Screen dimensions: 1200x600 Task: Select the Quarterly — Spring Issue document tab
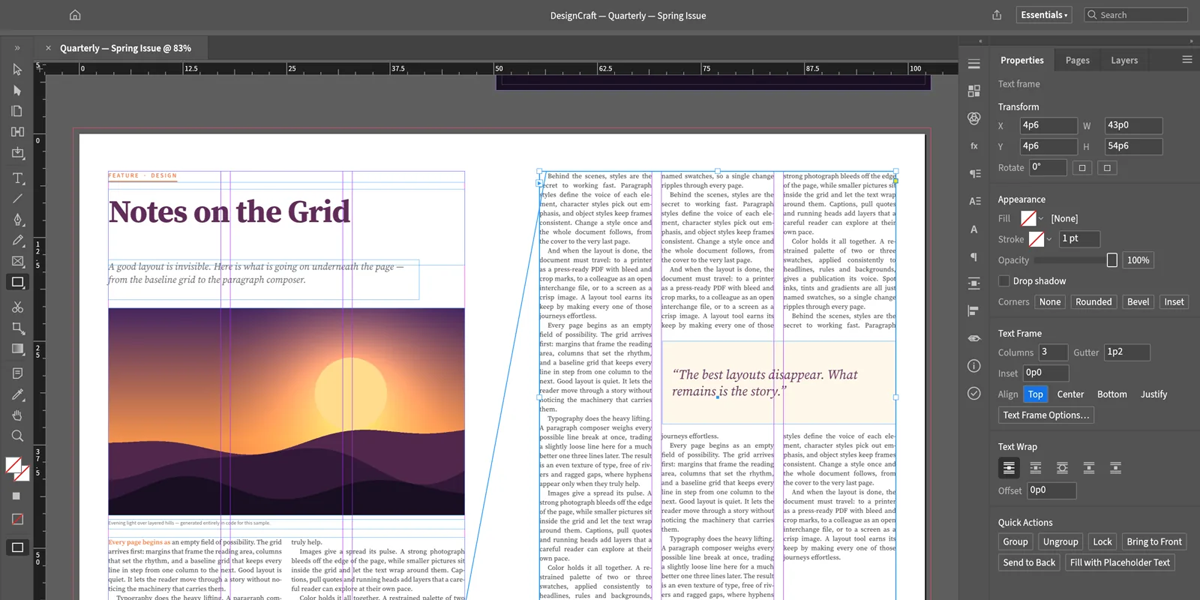pyautogui.click(x=125, y=48)
